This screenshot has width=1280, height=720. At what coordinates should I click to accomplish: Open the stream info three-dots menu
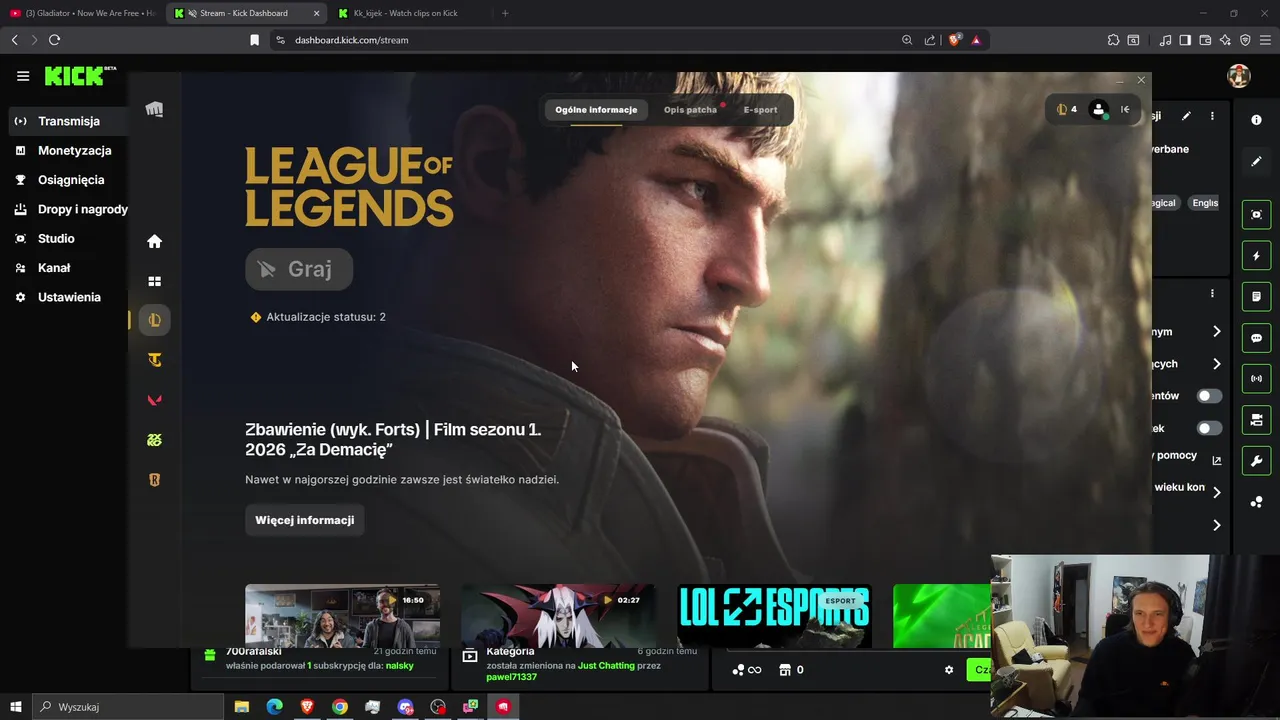pos(1212,116)
